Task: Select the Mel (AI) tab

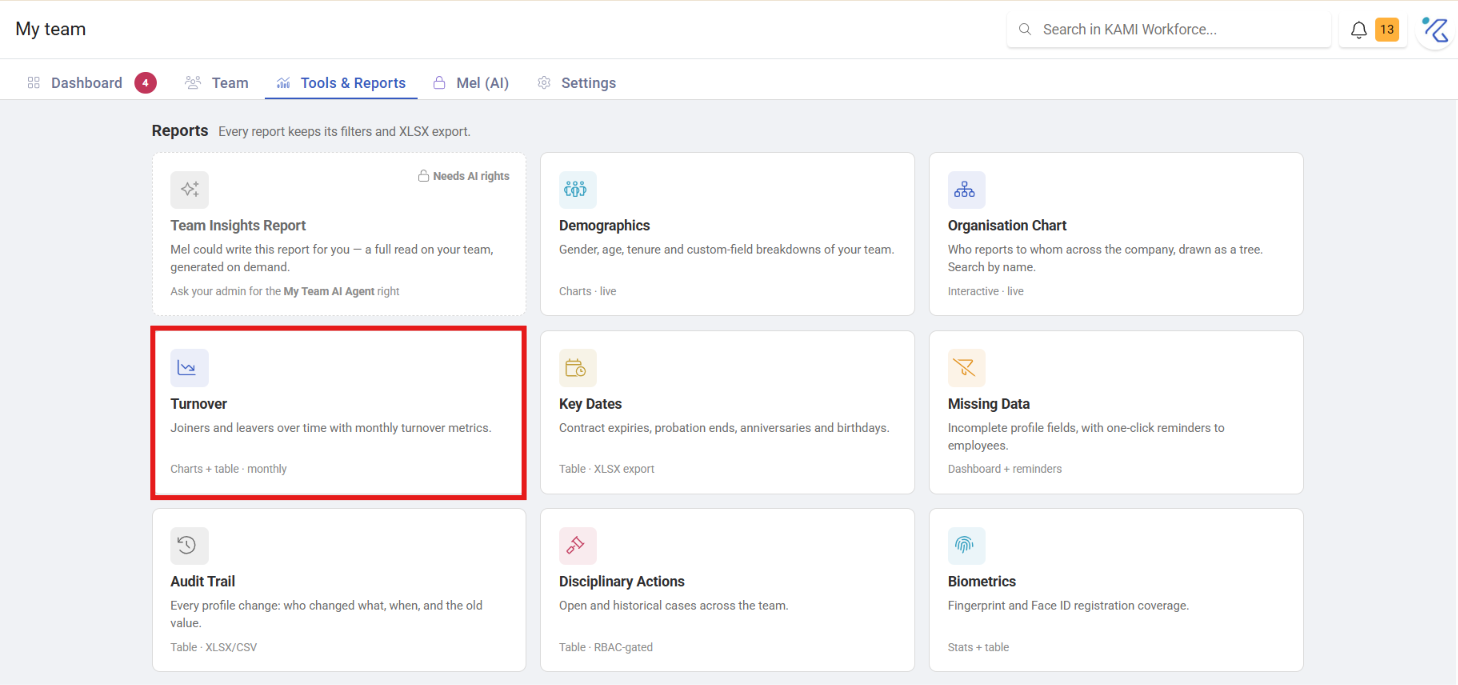Action: (x=471, y=83)
